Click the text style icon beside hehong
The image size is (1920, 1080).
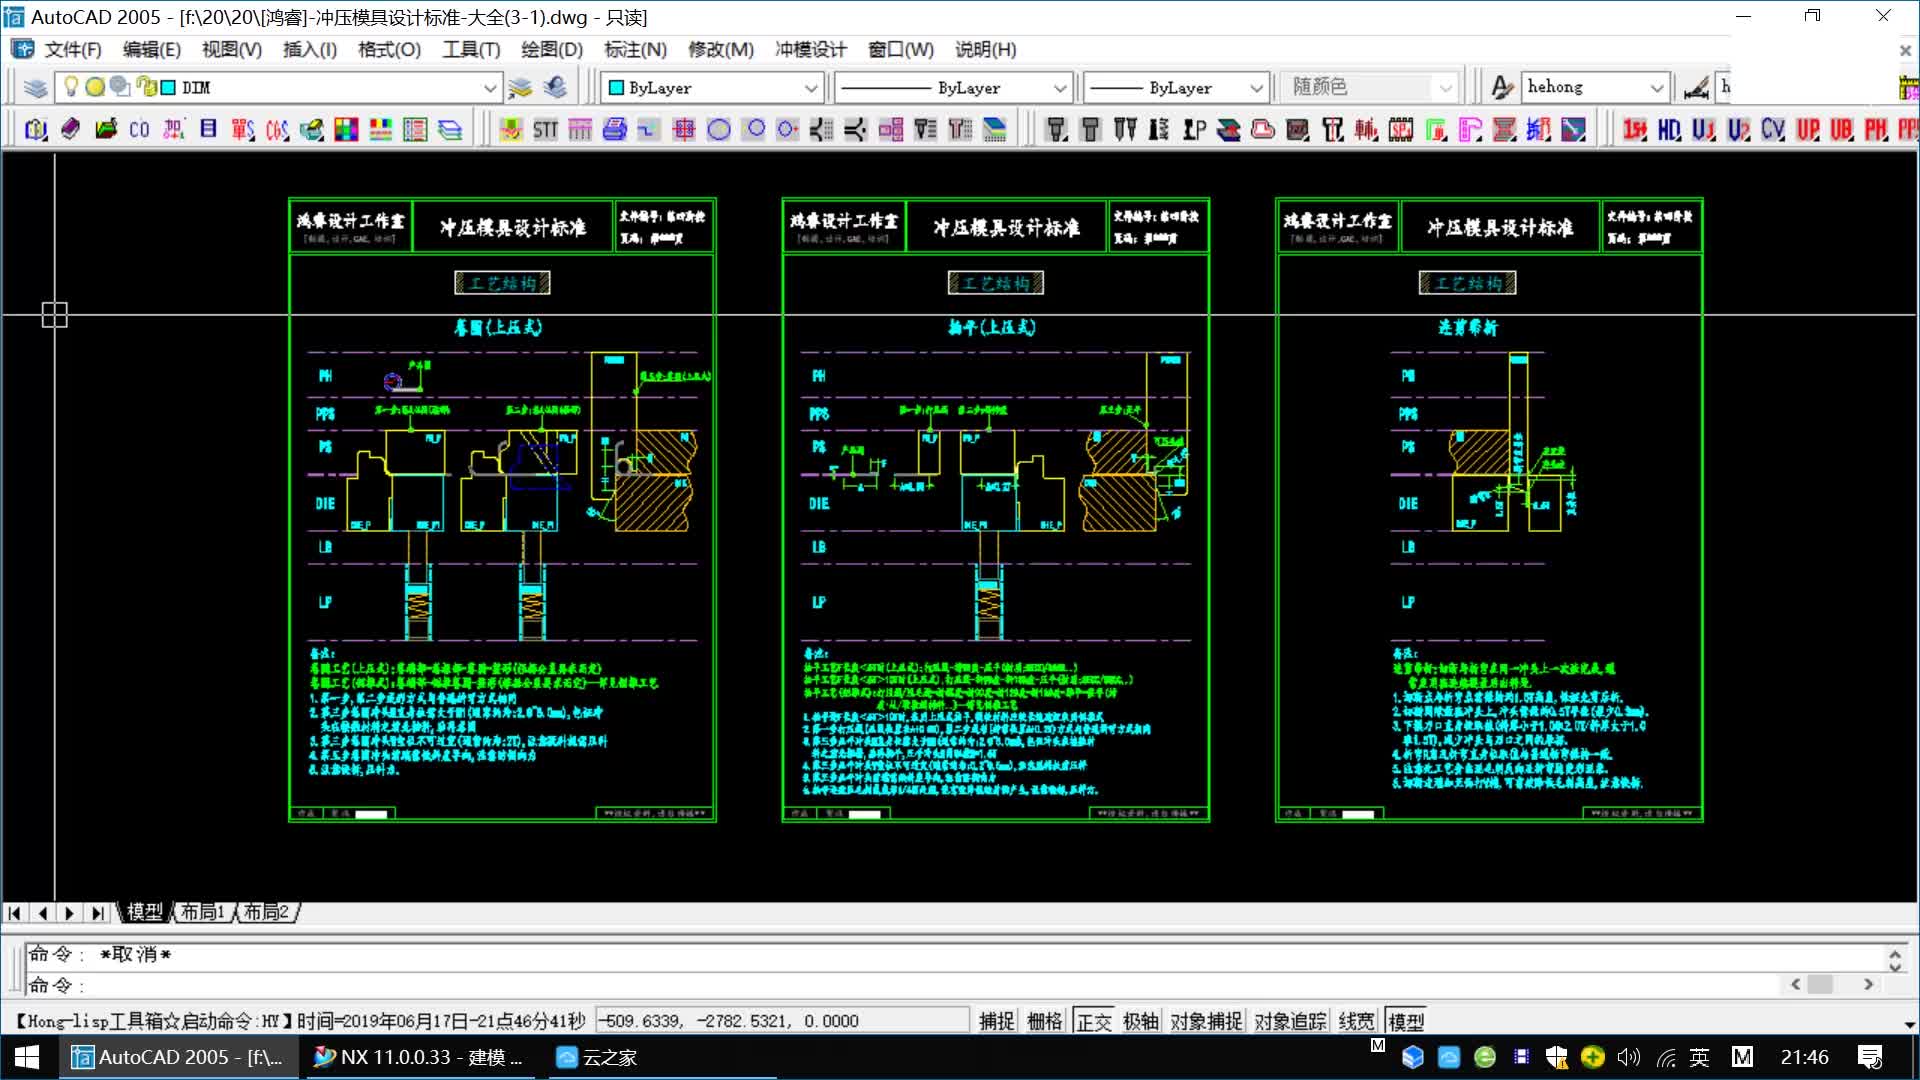coord(1501,88)
